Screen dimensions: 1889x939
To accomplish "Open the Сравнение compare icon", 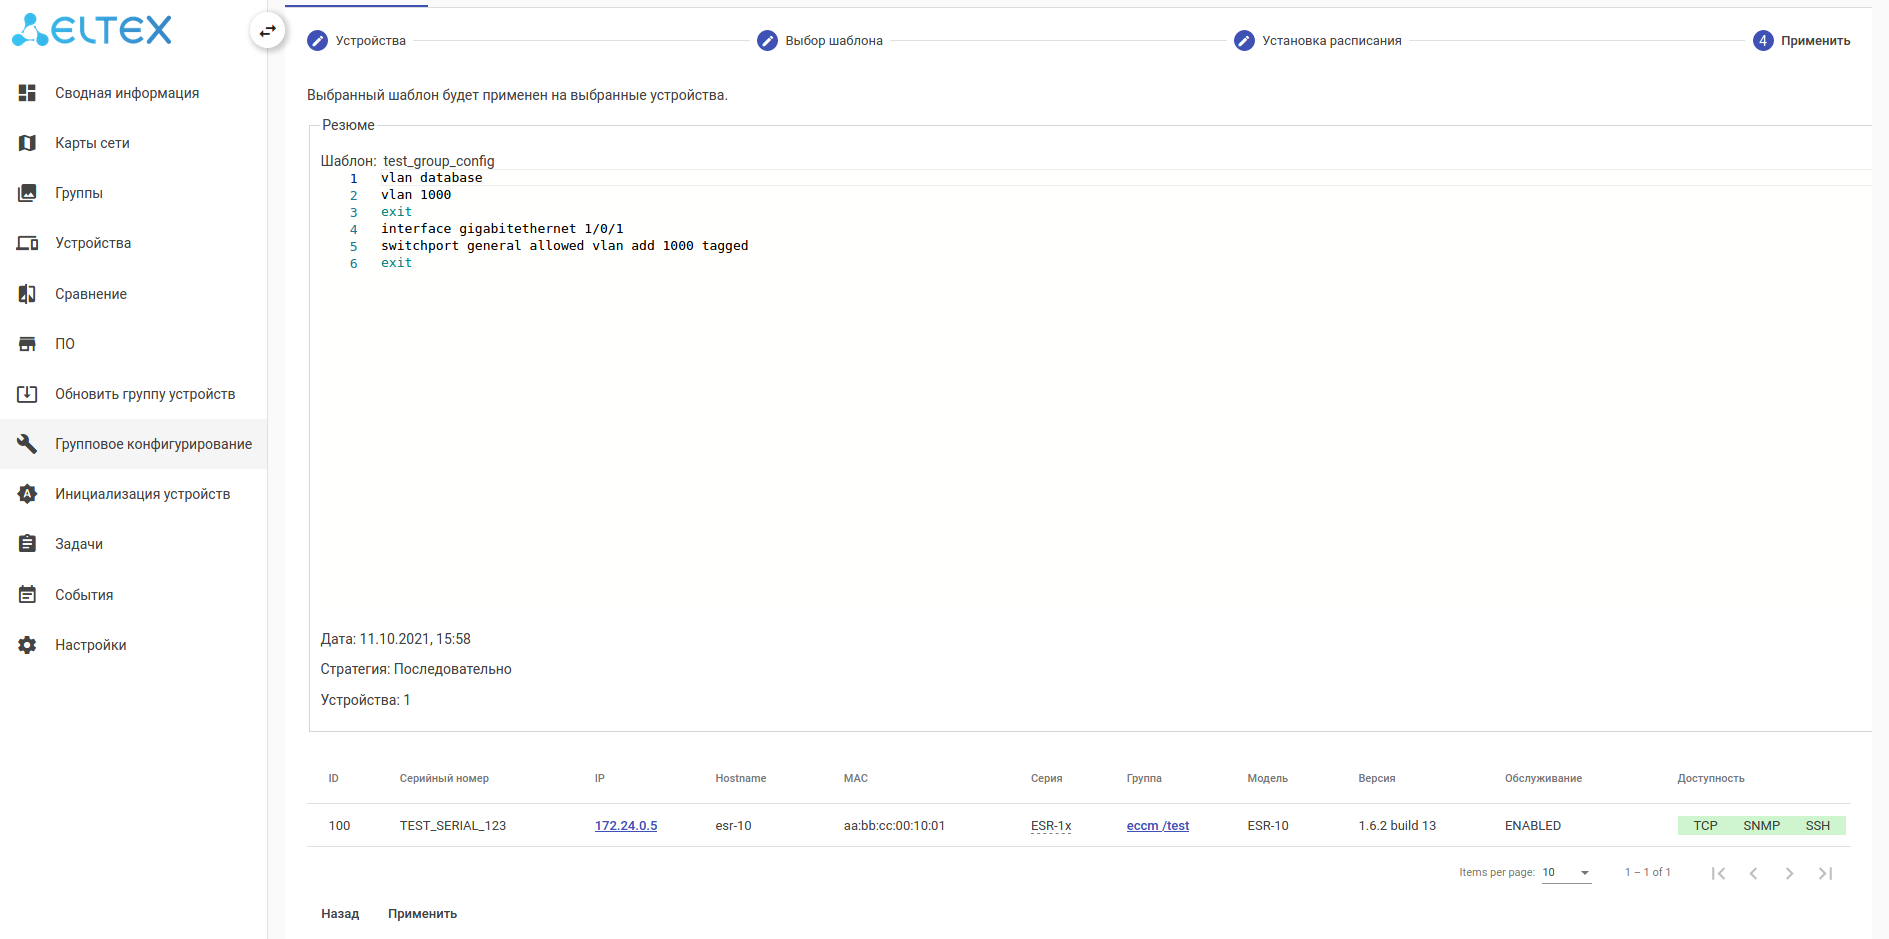I will click(27, 294).
